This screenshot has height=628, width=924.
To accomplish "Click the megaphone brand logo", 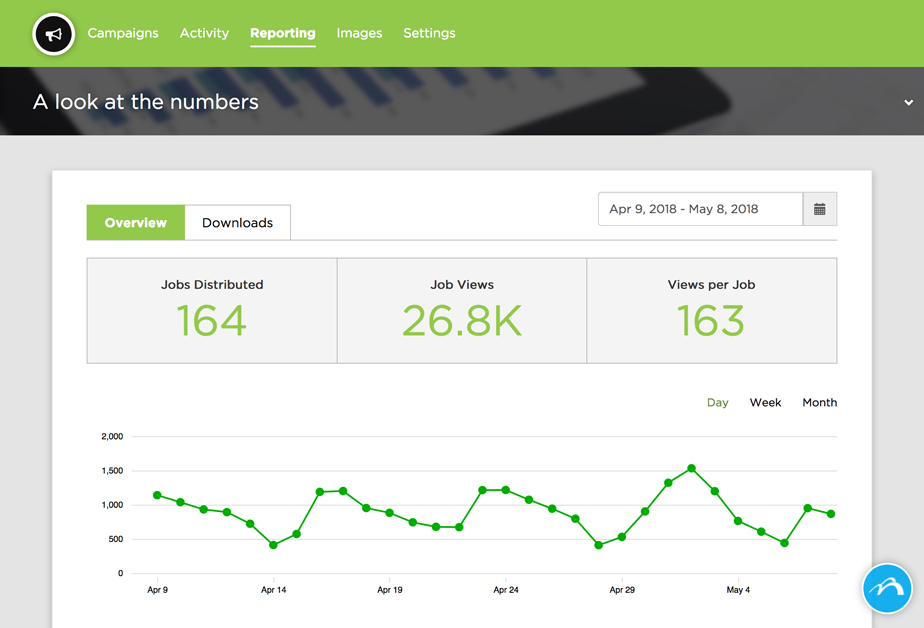I will coord(54,33).
